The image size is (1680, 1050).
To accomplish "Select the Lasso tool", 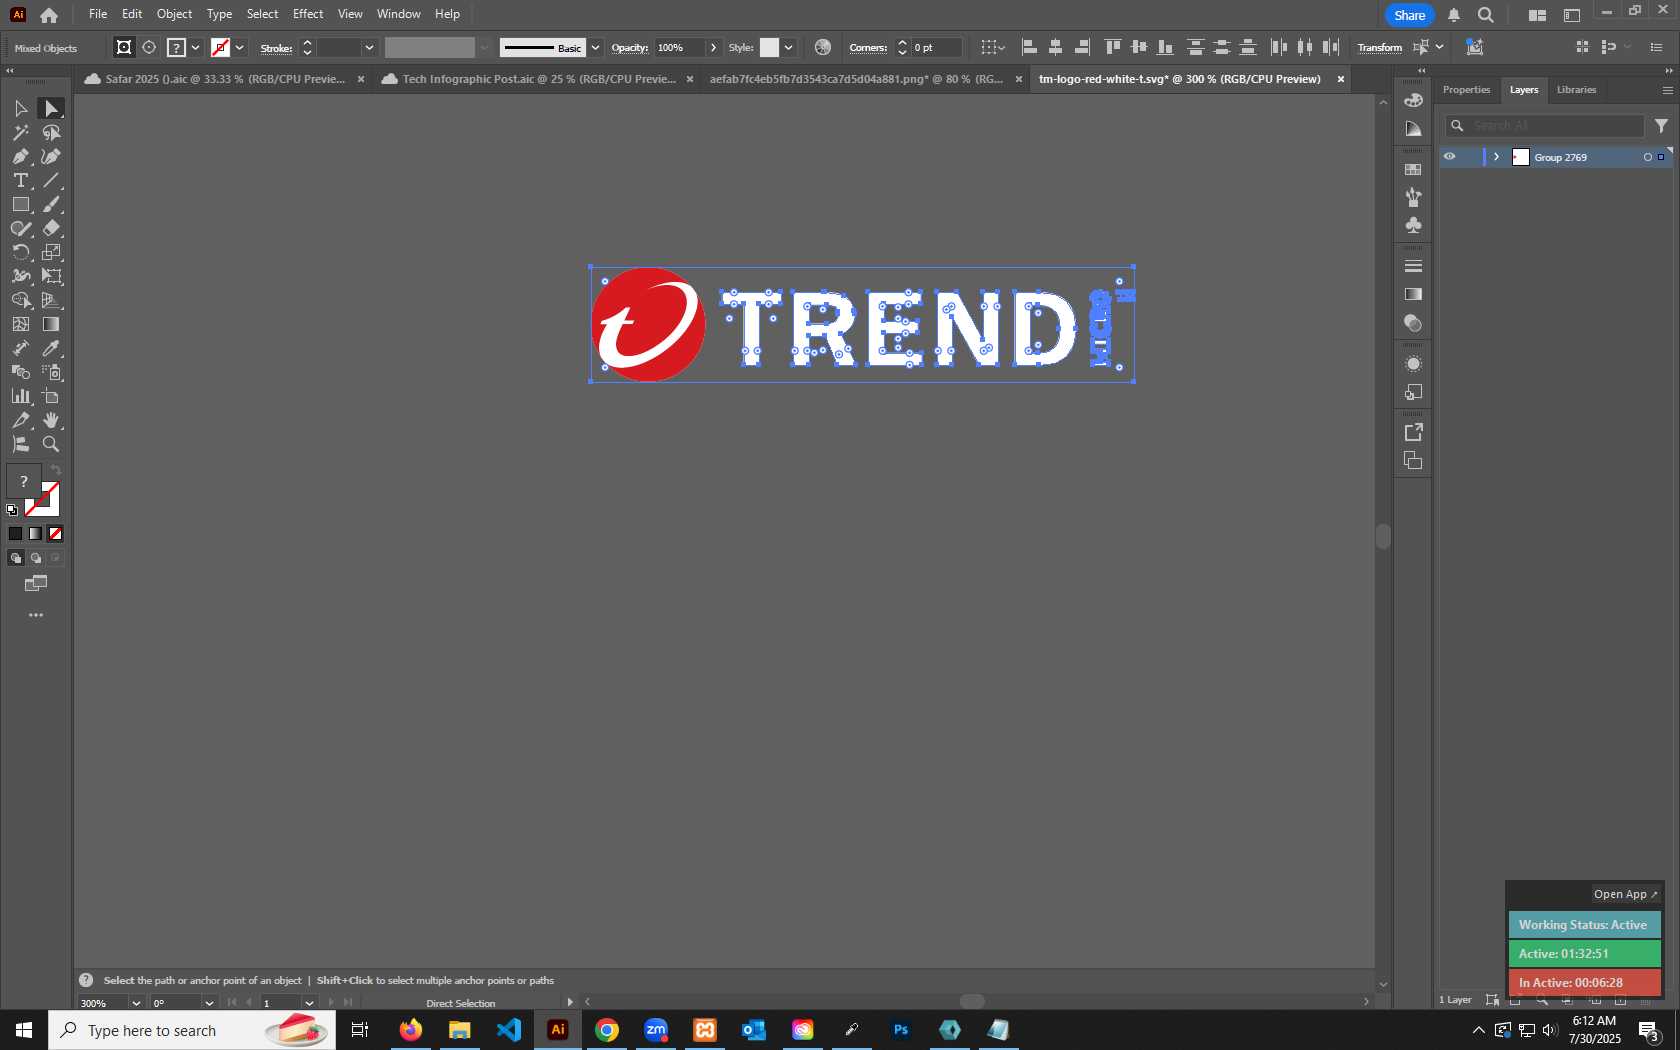I will [51, 132].
